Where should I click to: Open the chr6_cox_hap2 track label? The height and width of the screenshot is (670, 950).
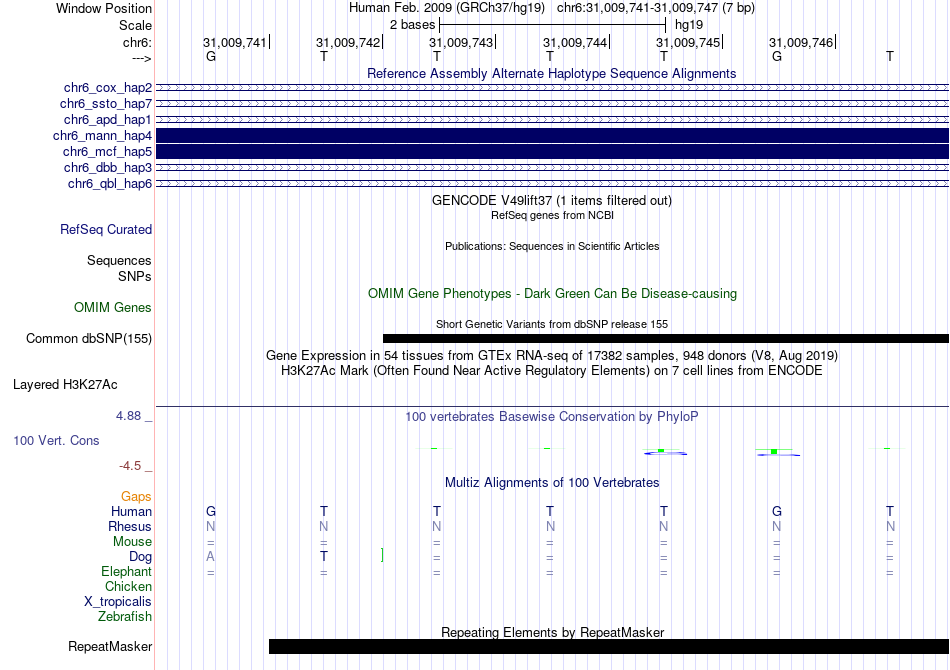pyautogui.click(x=108, y=88)
